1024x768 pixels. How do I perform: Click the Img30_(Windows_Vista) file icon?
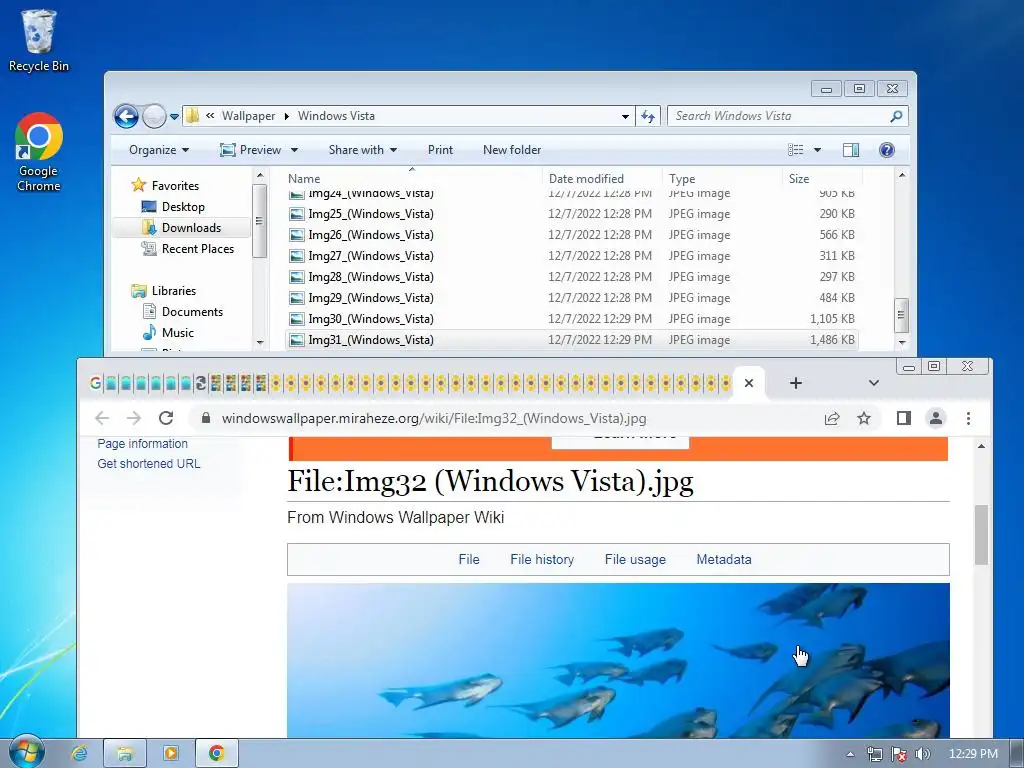296,319
